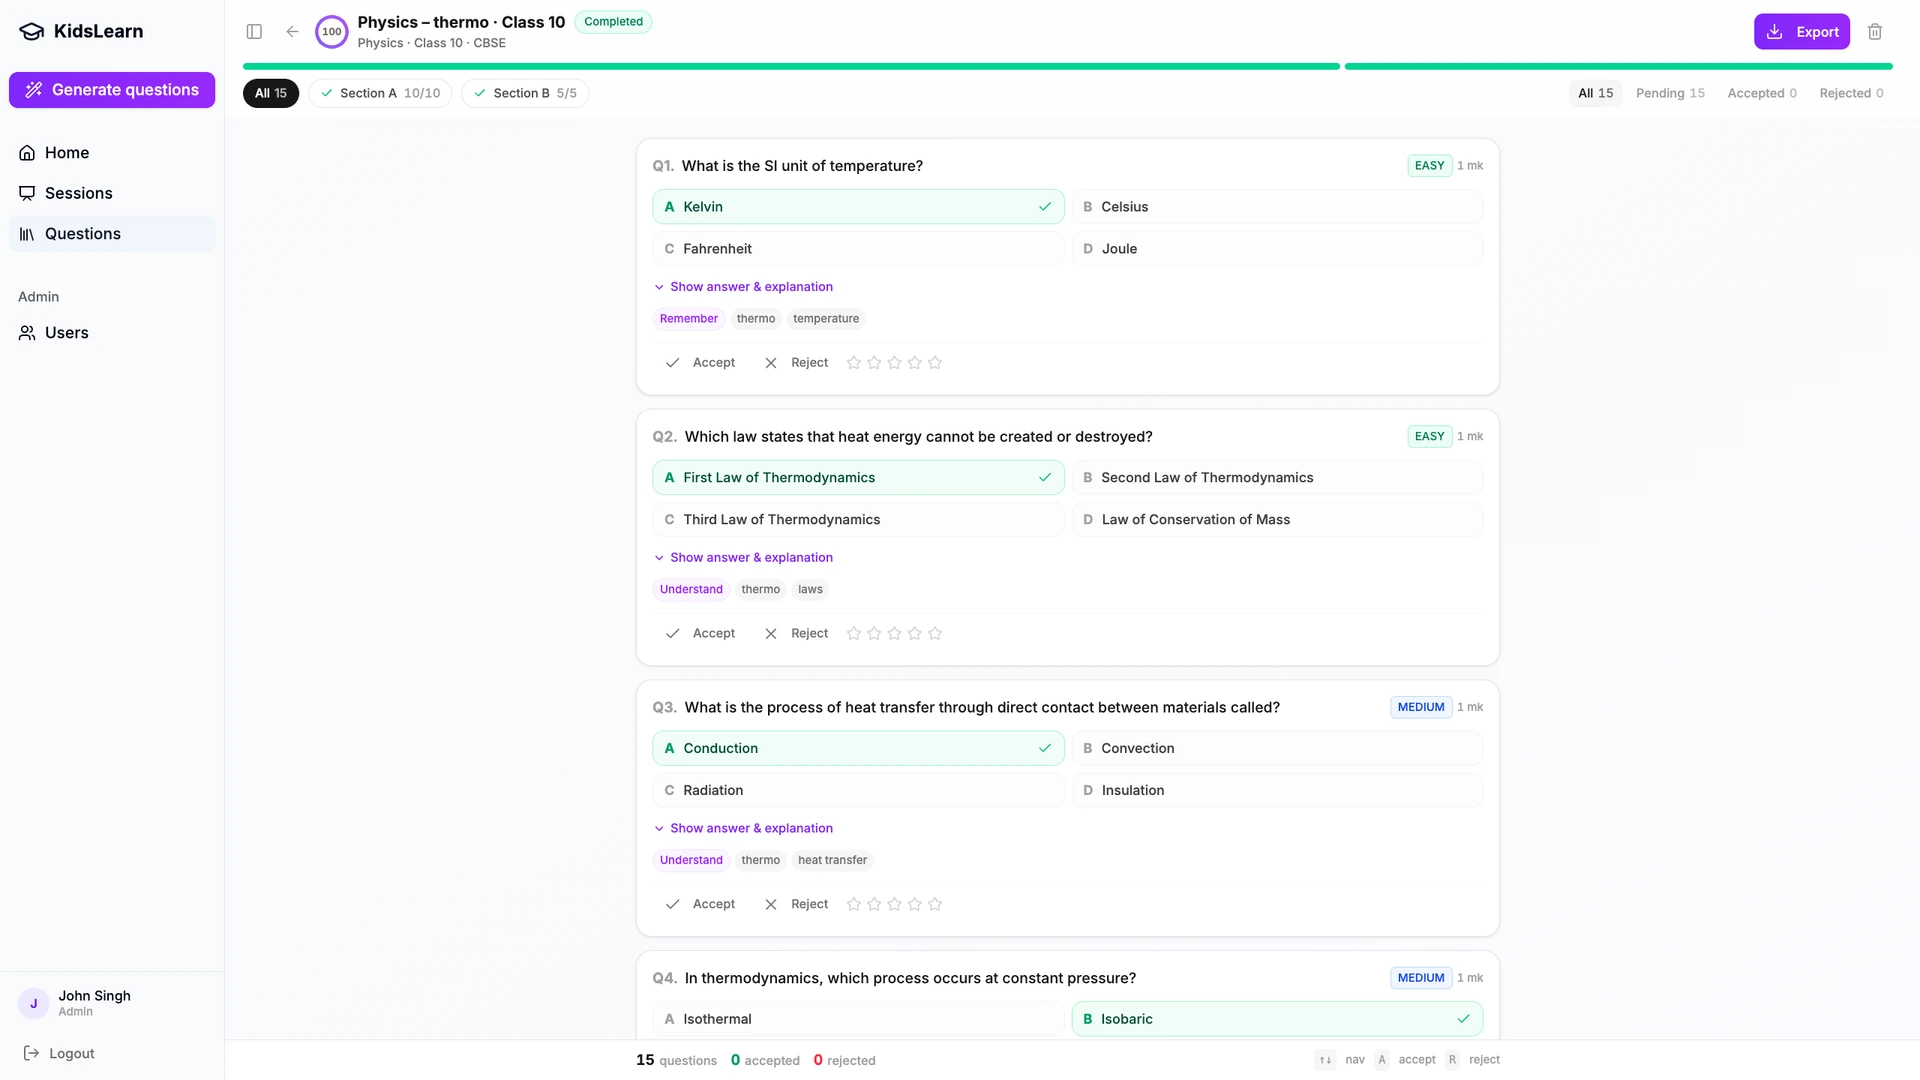The height and width of the screenshot is (1080, 1920).
Task: Click the Users people icon
Action: [x=27, y=333]
